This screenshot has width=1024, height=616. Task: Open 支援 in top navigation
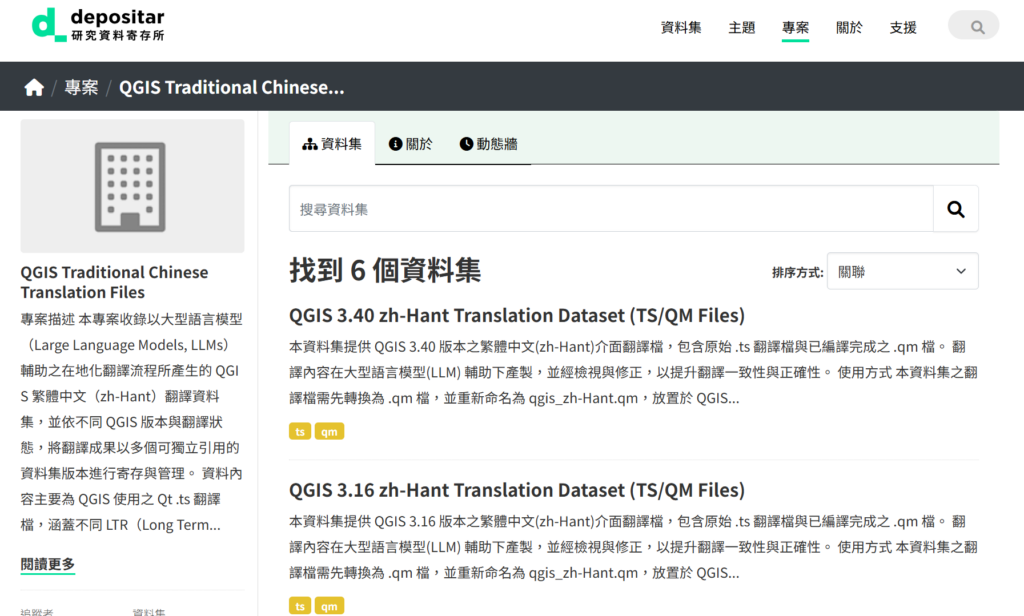click(x=903, y=28)
